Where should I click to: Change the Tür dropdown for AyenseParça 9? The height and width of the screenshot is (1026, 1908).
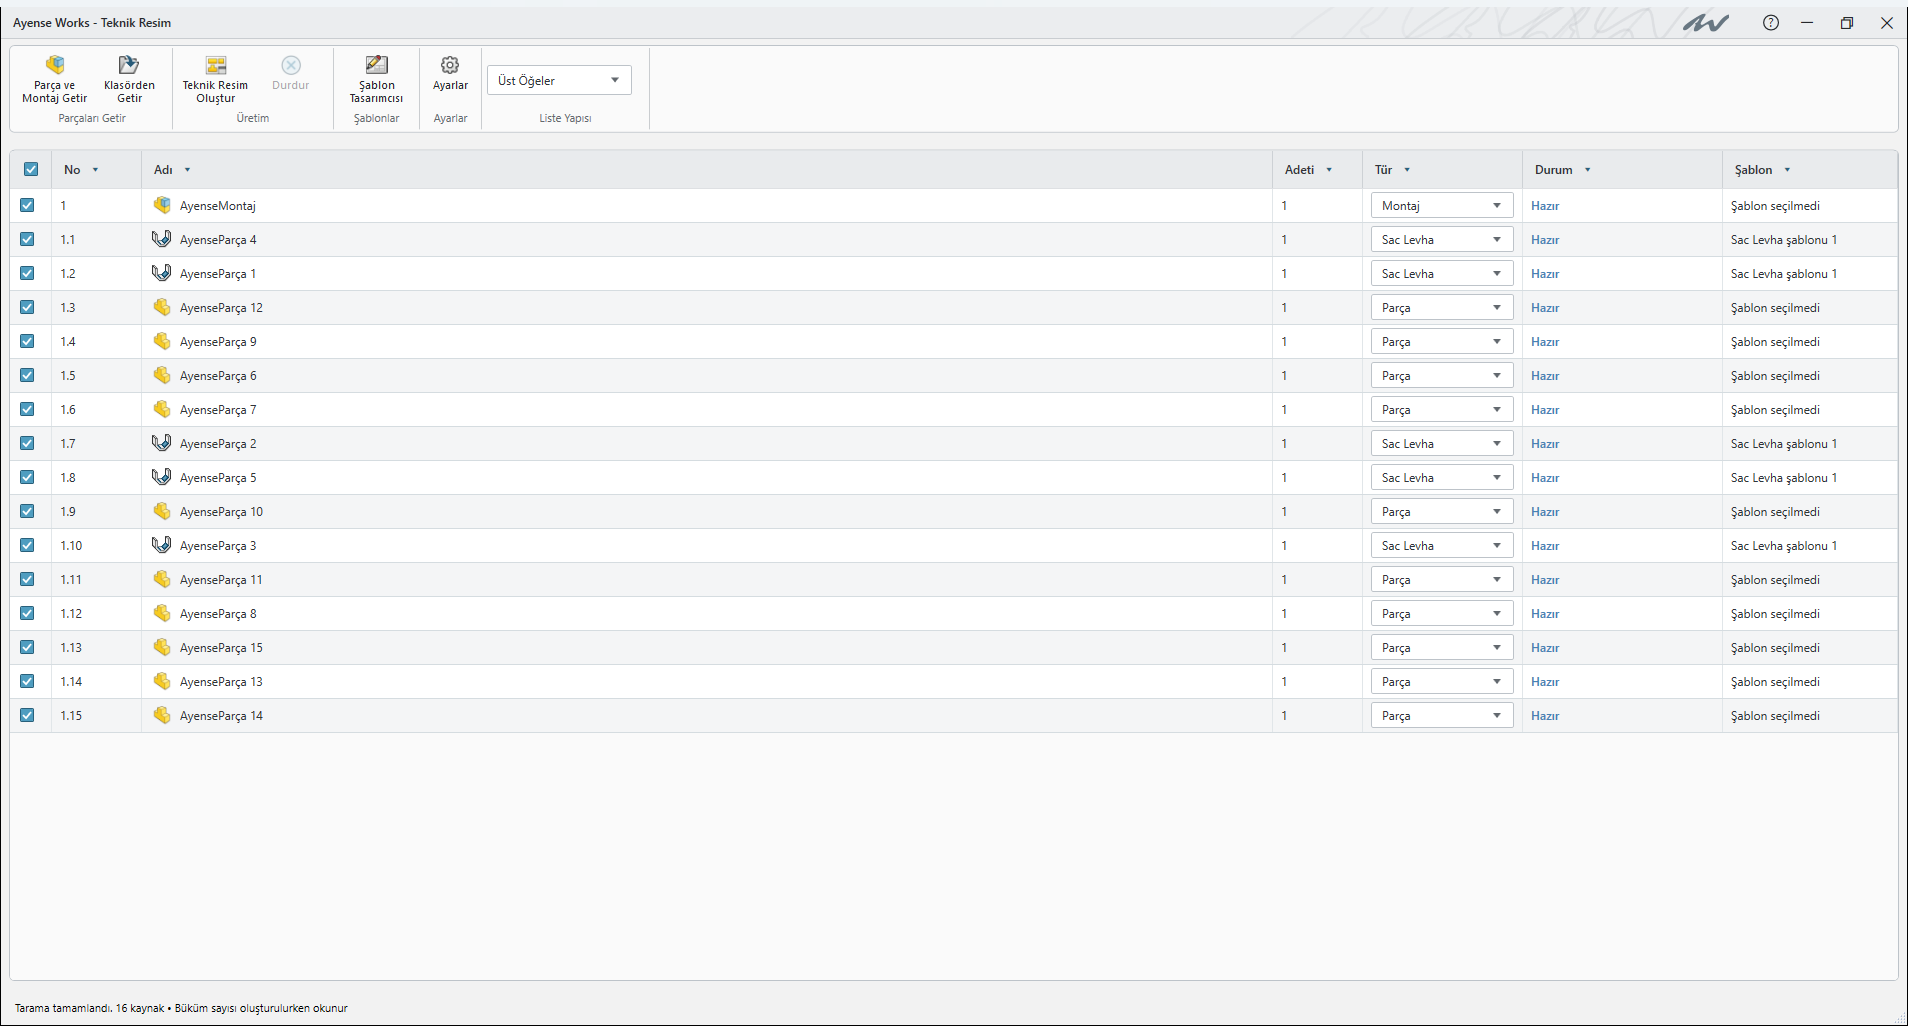[1441, 341]
